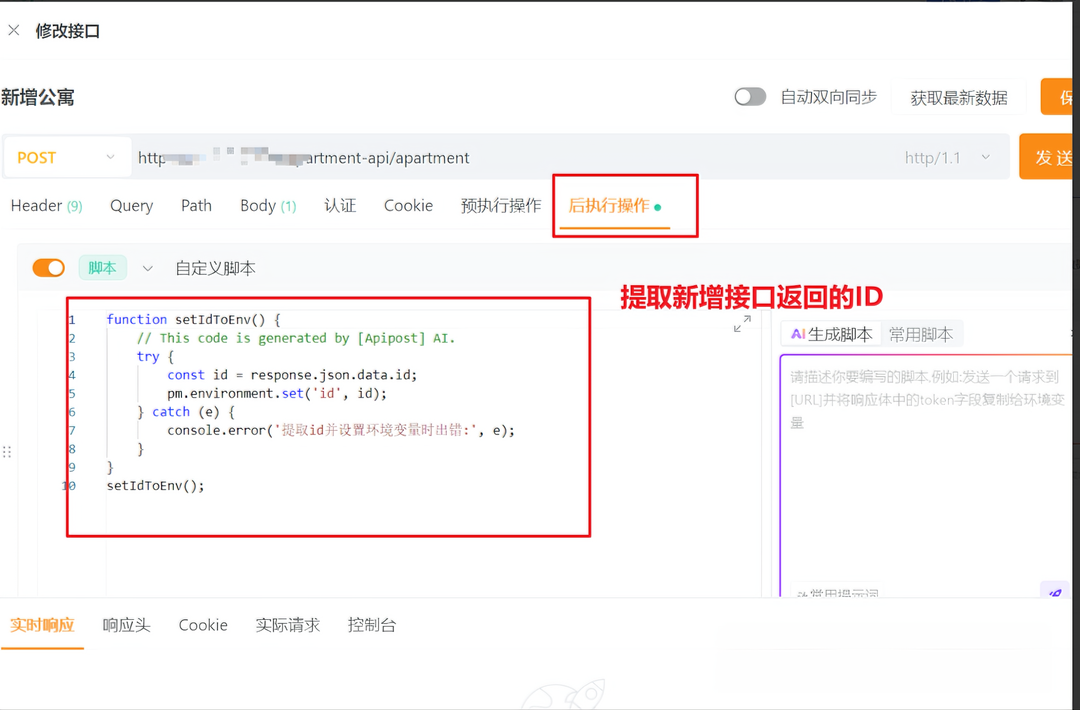Click the 修改接口 panel title
The height and width of the screenshot is (710, 1080).
point(68,31)
